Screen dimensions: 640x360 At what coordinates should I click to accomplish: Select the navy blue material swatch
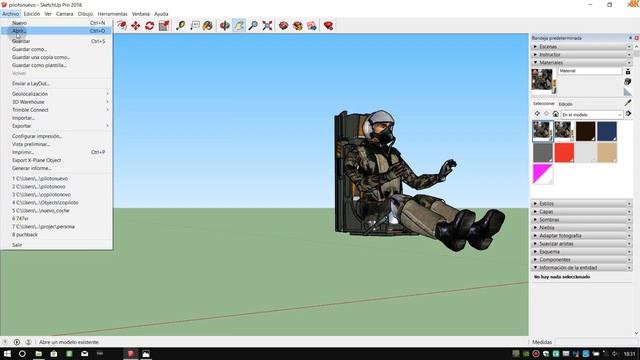tap(607, 131)
